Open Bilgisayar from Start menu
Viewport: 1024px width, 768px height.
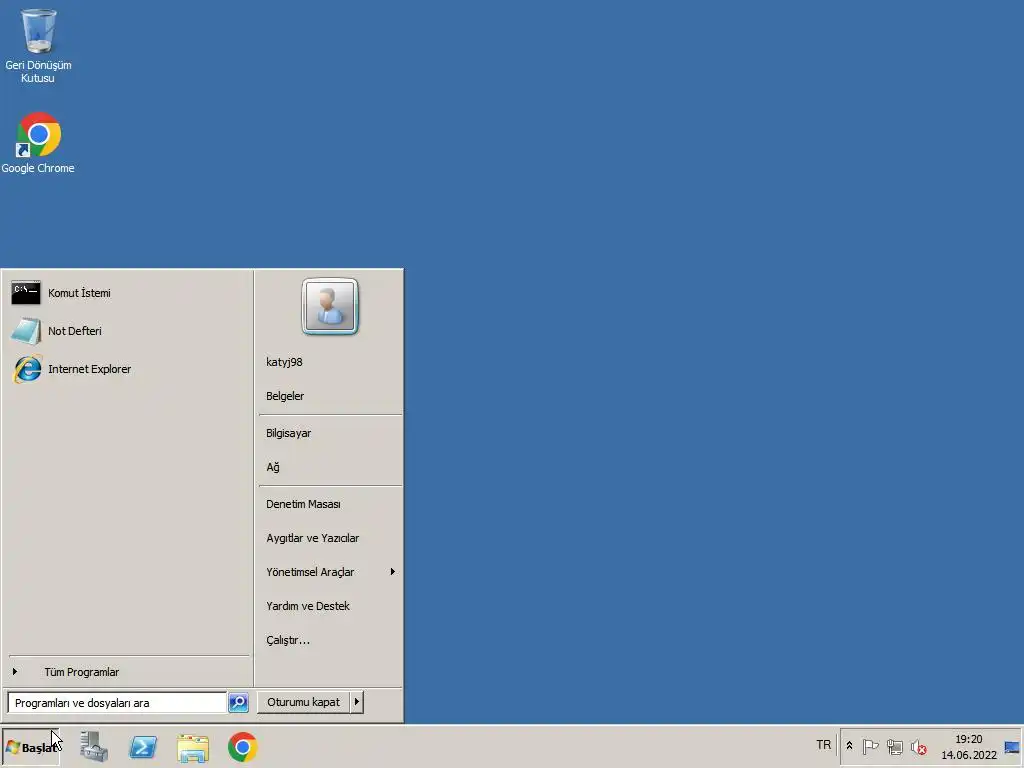[330, 433]
